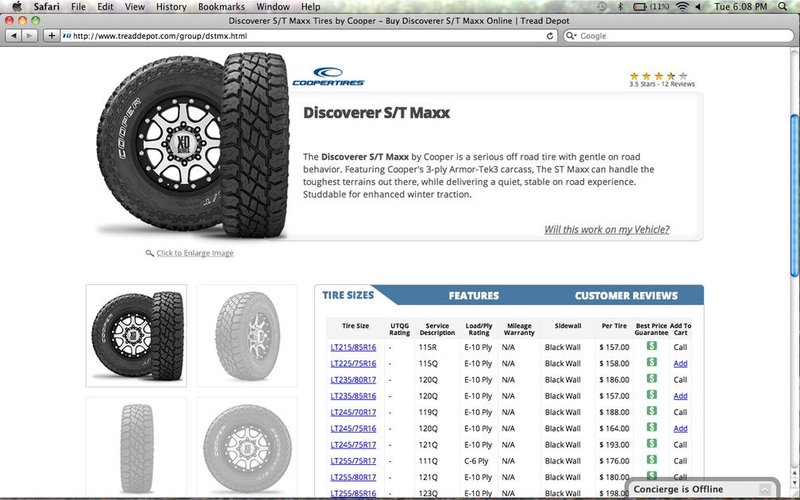Open the Help menu
This screenshot has height=500, width=800.
(x=311, y=7)
